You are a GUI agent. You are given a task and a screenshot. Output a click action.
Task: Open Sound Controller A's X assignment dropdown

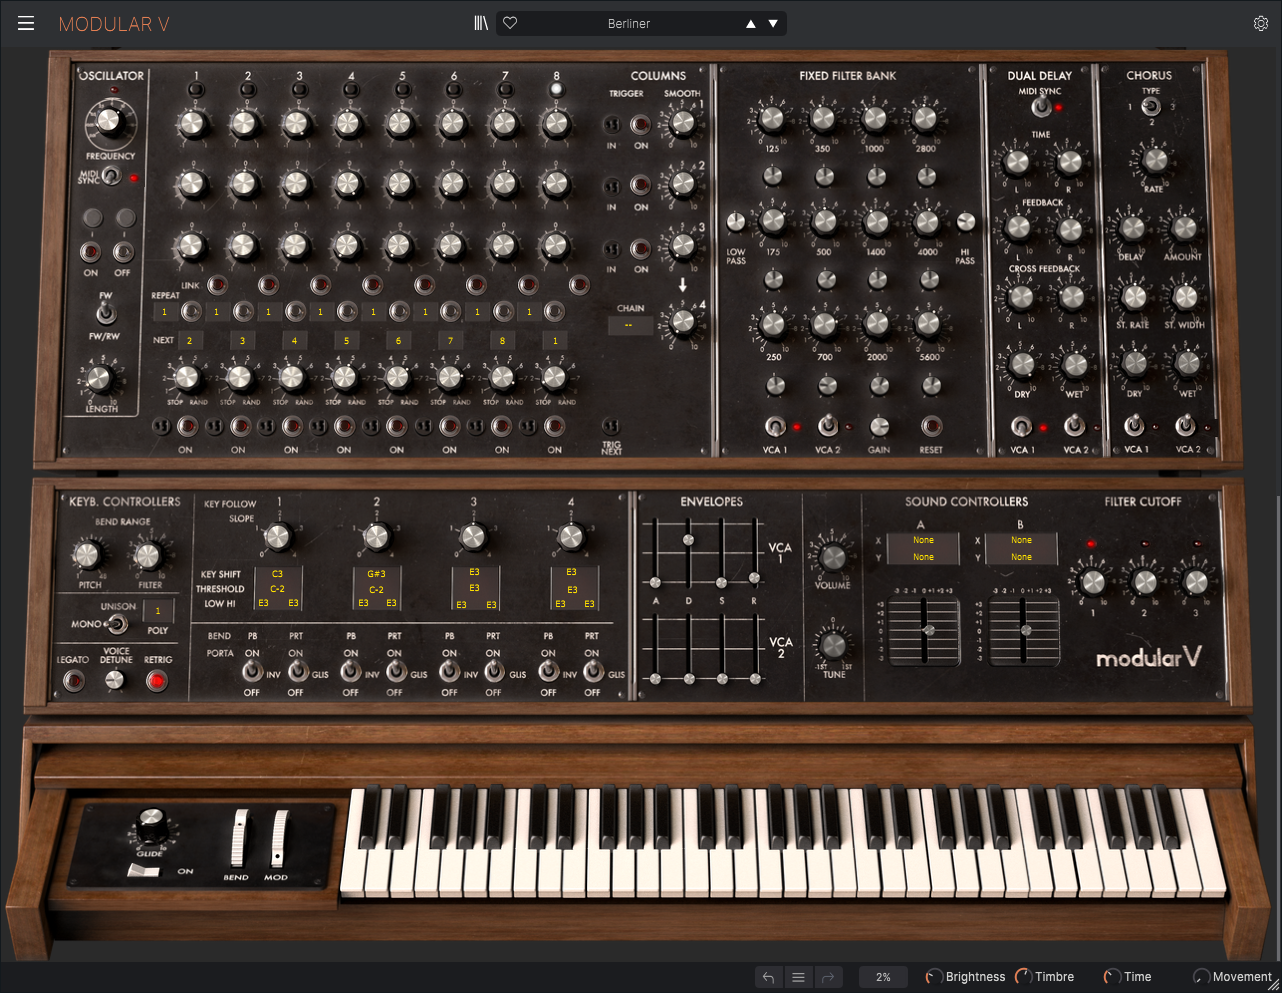pos(923,540)
